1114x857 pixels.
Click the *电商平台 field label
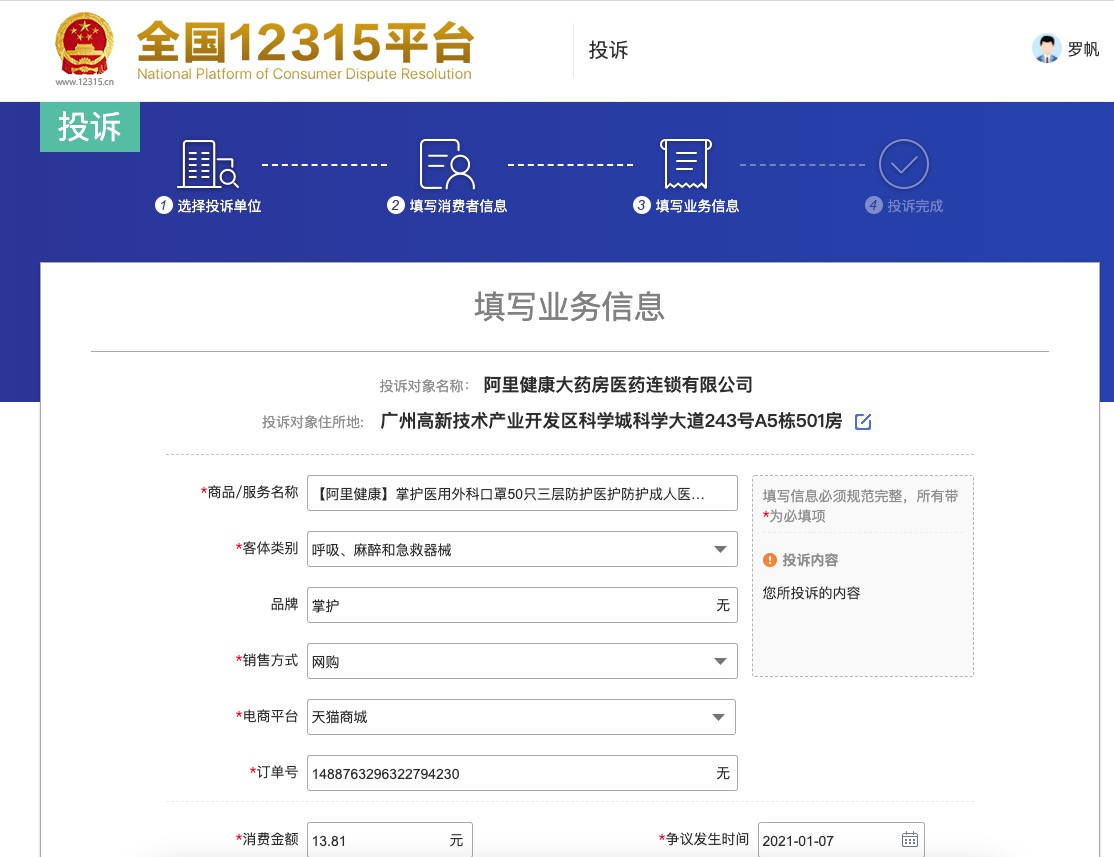266,716
